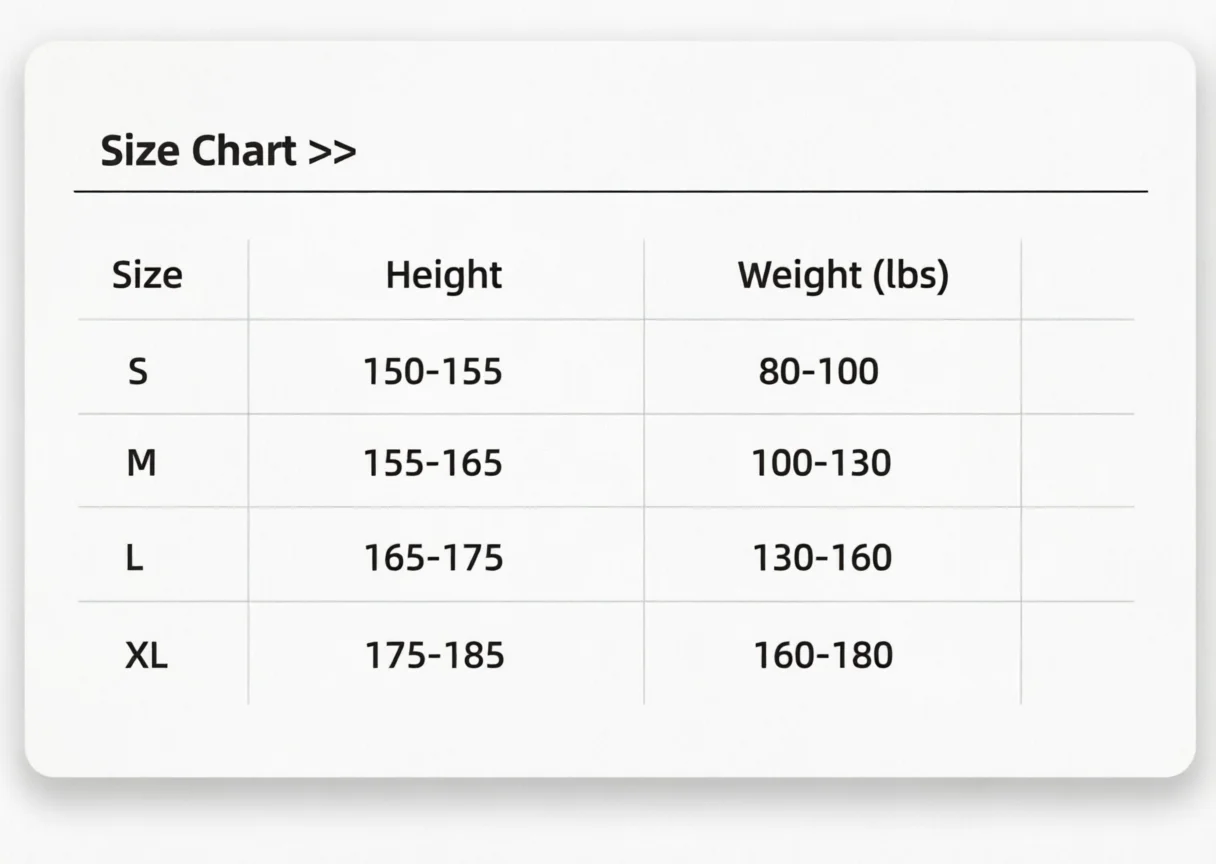1216x864 pixels.
Task: Click the empty cell beside 160-180
Action: click(1077, 653)
